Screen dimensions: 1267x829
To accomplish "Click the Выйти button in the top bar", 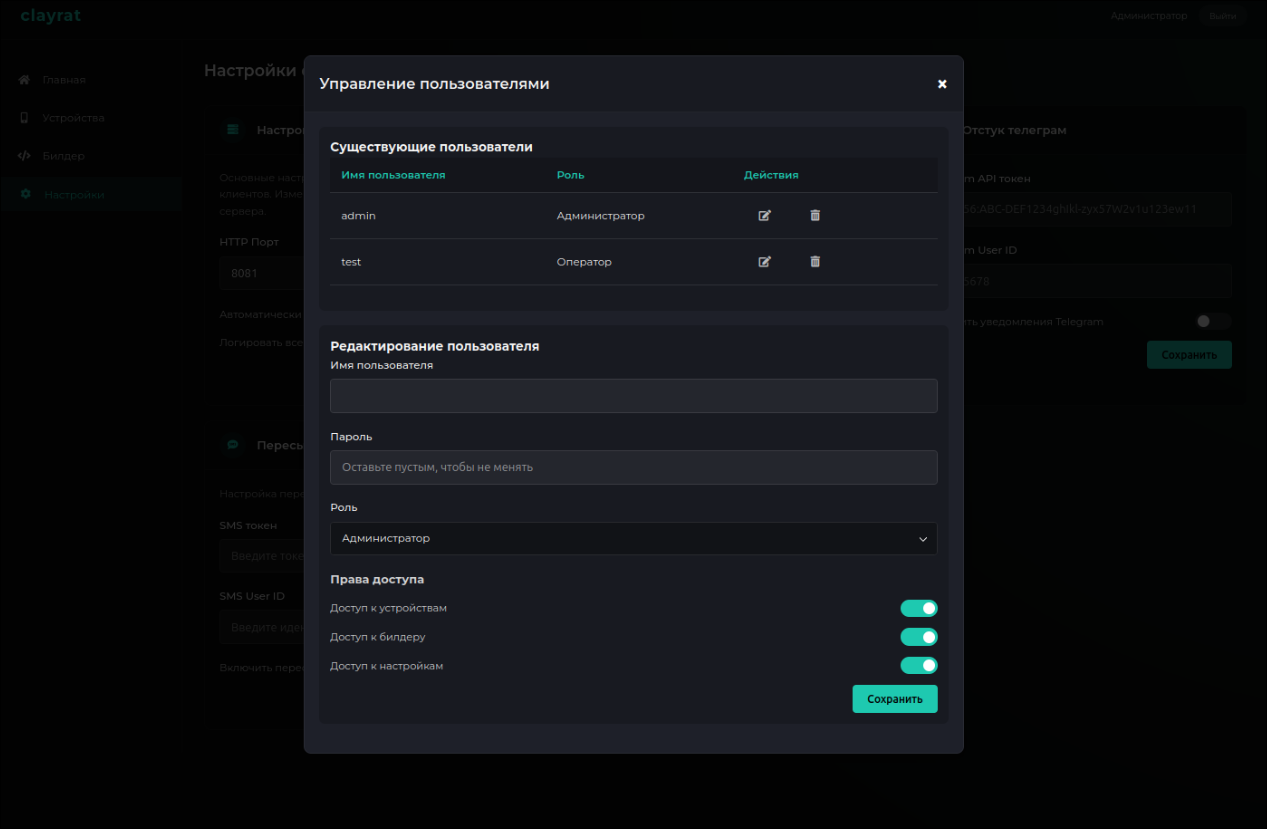I will click(x=1222, y=16).
